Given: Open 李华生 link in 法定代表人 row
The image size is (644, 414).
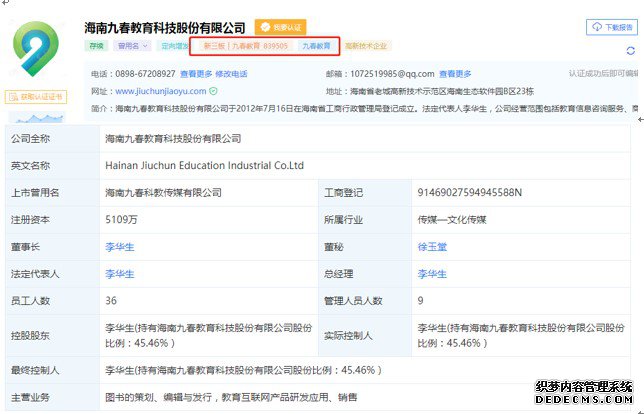Looking at the screenshot, I should [x=120, y=274].
